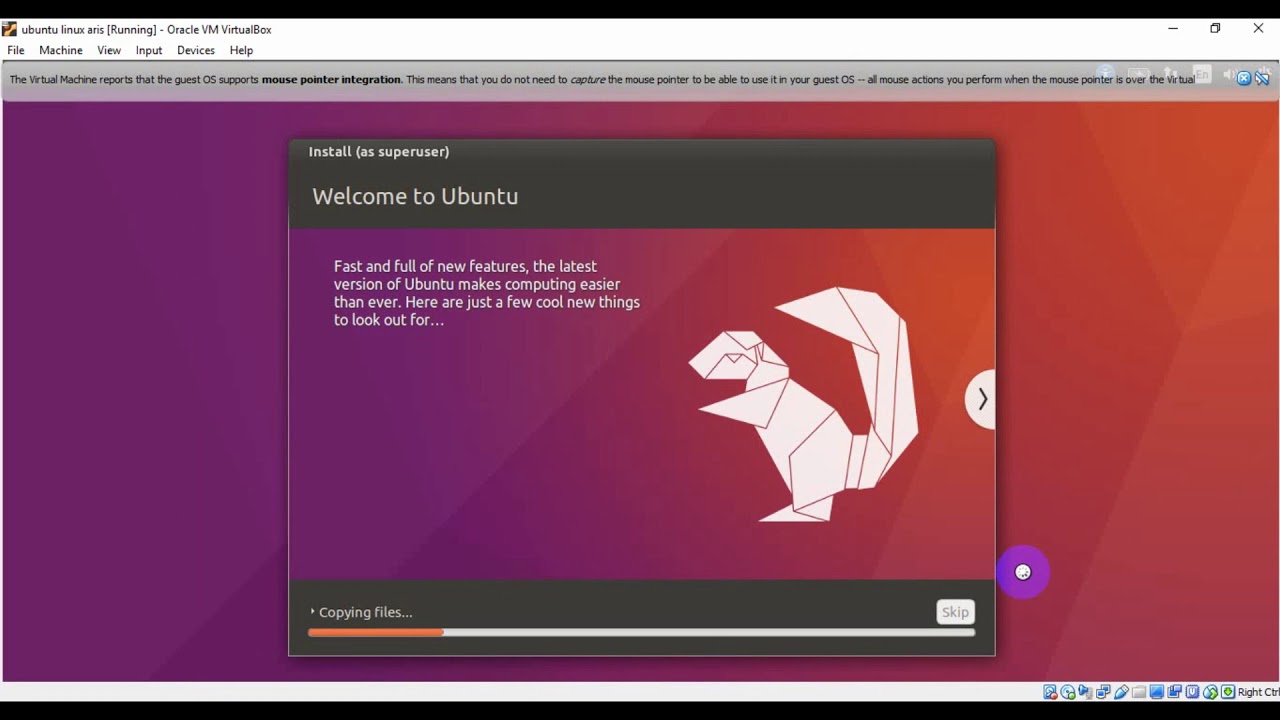Click the optical disk status icon
This screenshot has width=1280, height=720.
click(1068, 692)
